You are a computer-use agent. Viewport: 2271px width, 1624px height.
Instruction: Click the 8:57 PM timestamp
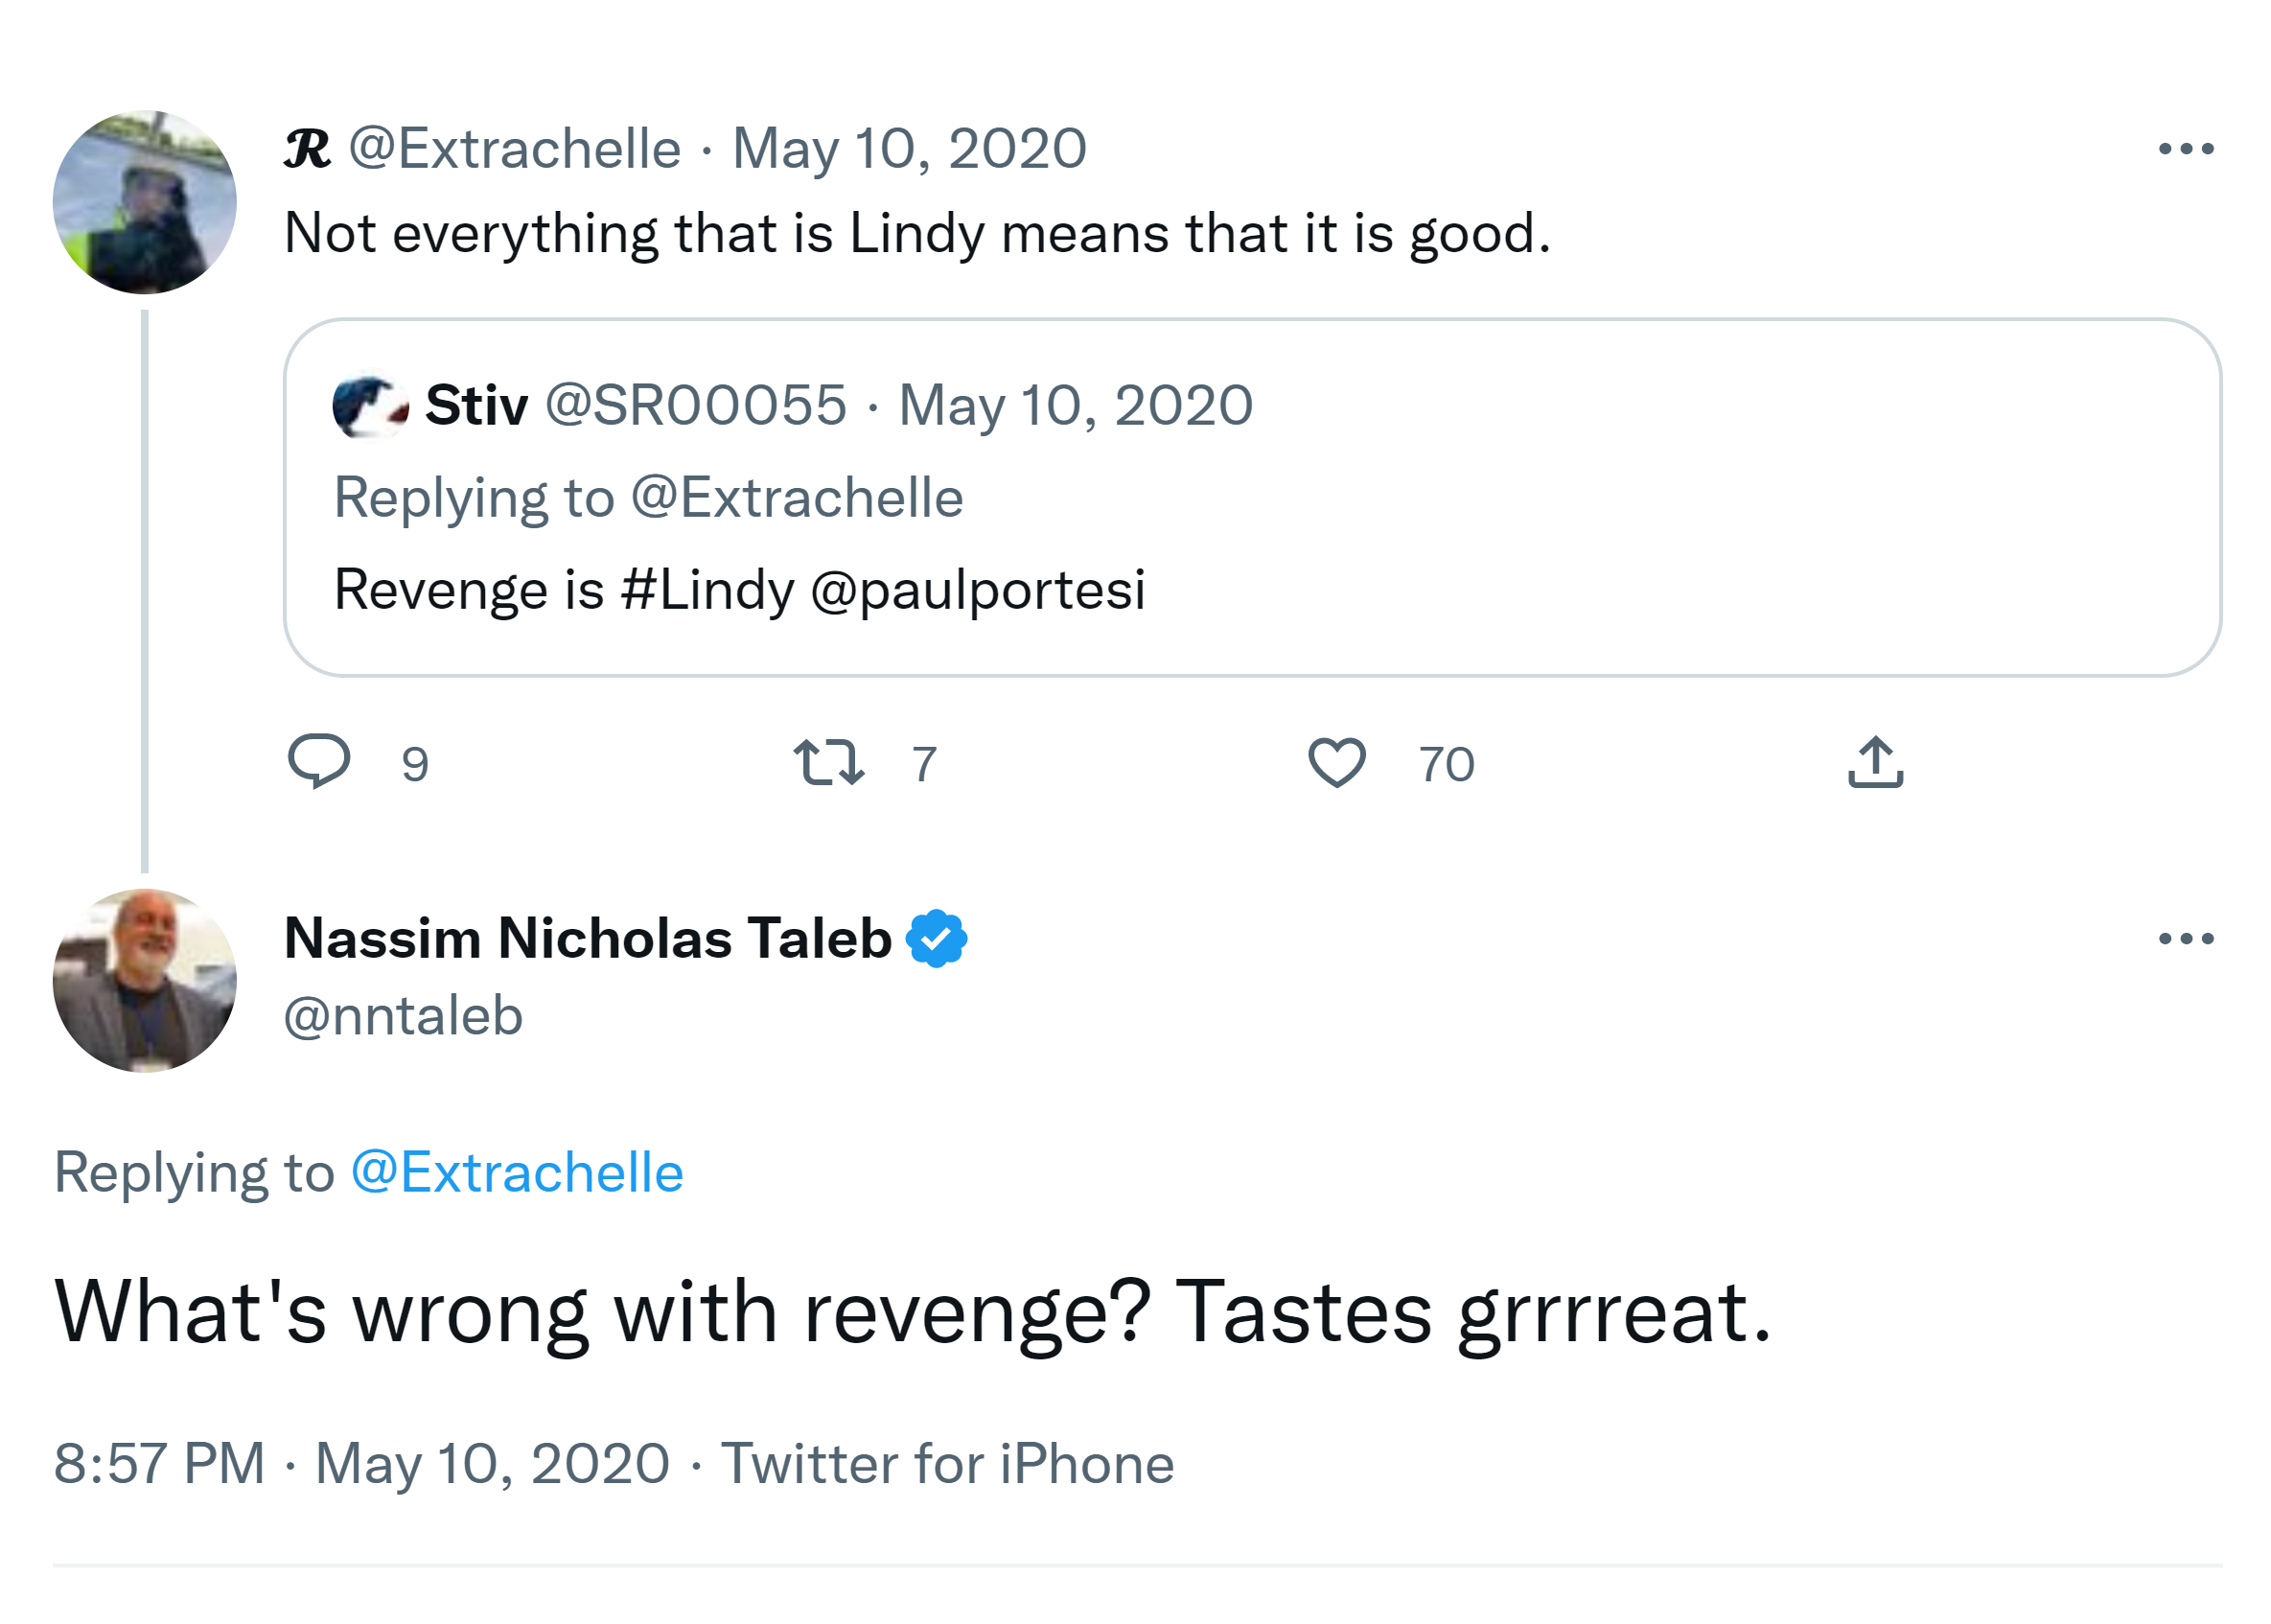coord(159,1463)
